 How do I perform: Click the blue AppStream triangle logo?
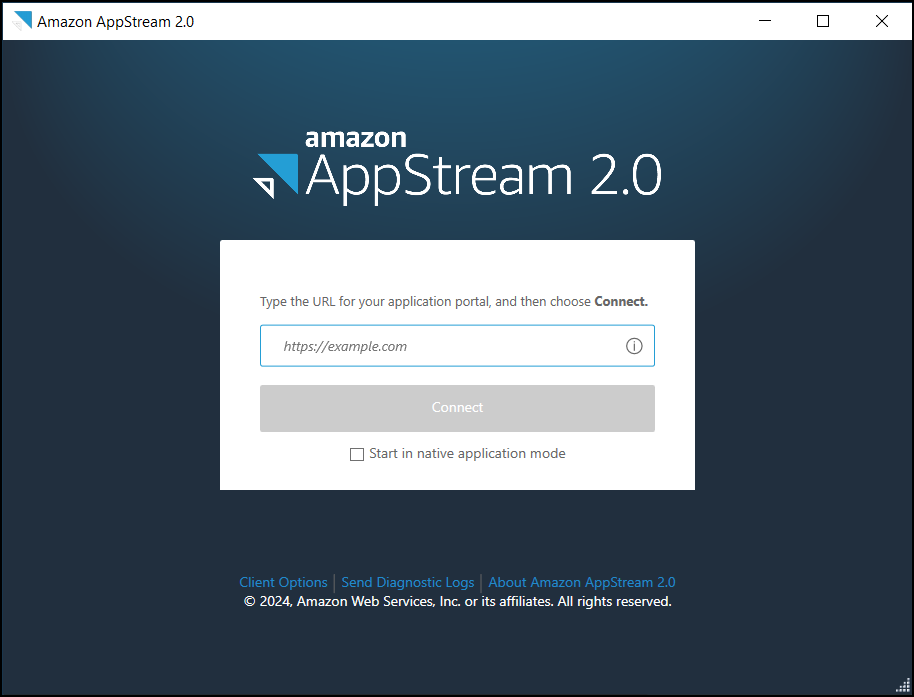pos(277,173)
